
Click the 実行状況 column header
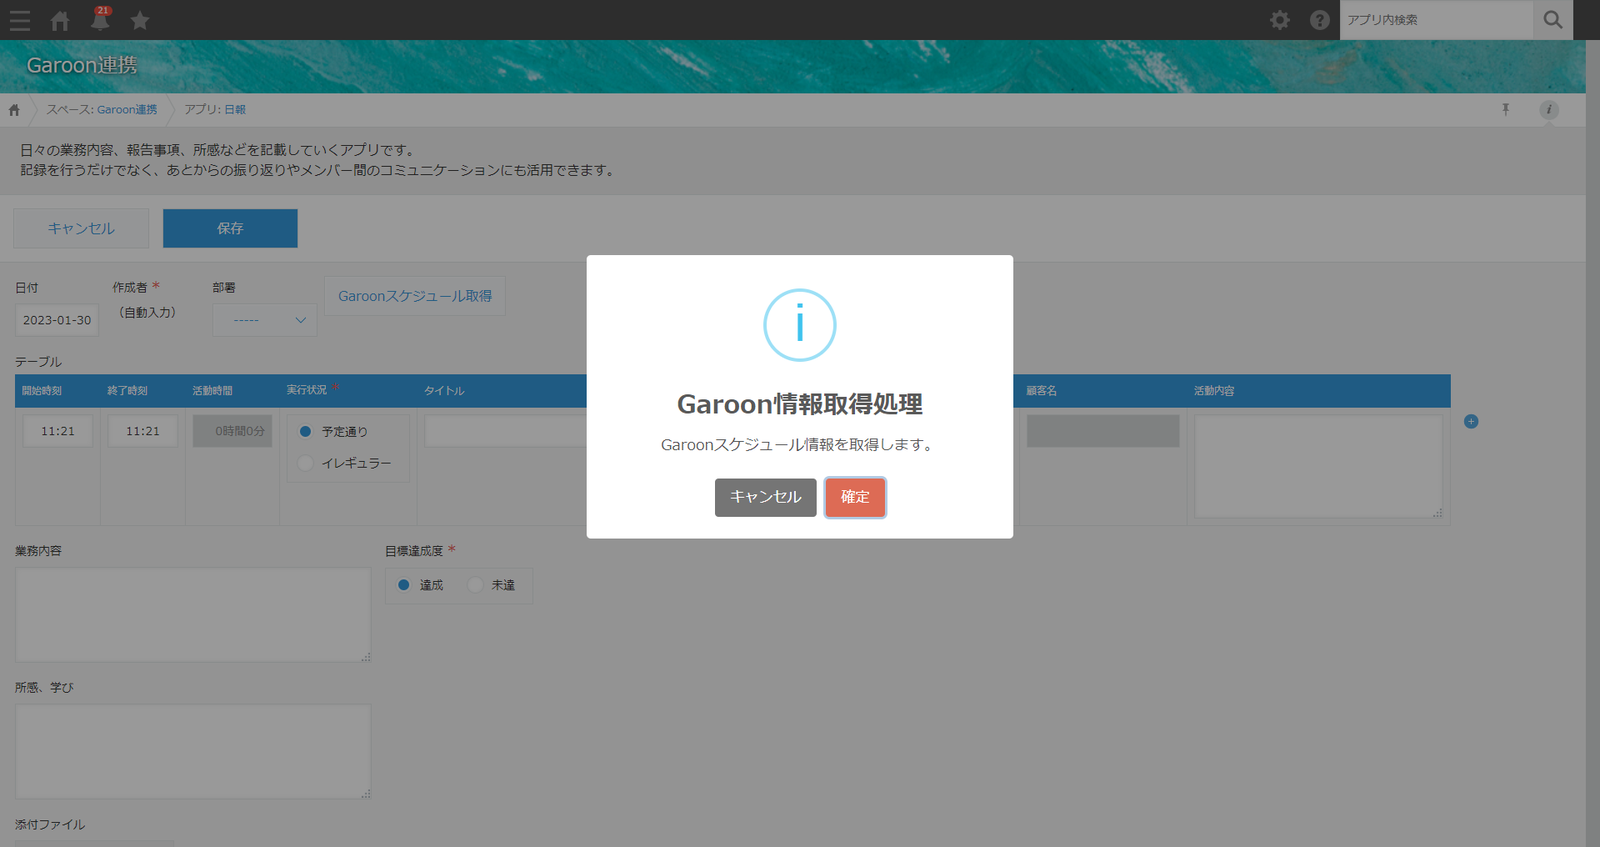point(306,390)
